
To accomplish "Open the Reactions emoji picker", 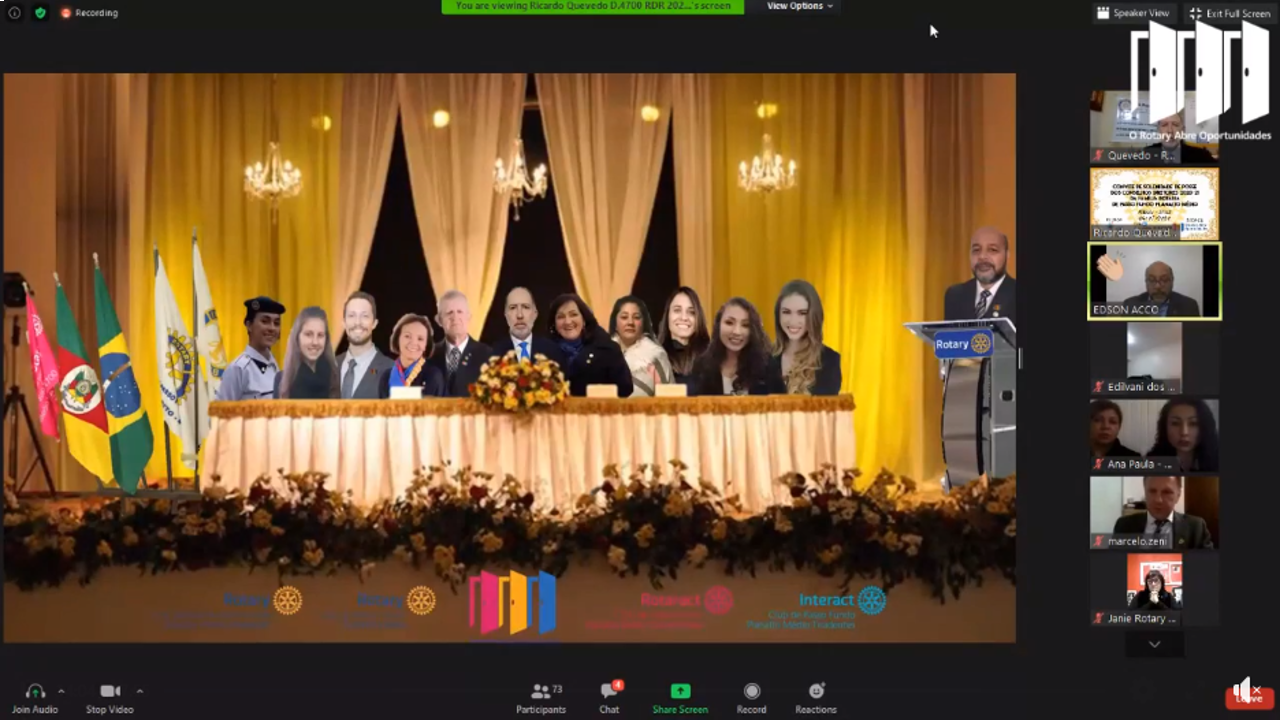I will (816, 691).
